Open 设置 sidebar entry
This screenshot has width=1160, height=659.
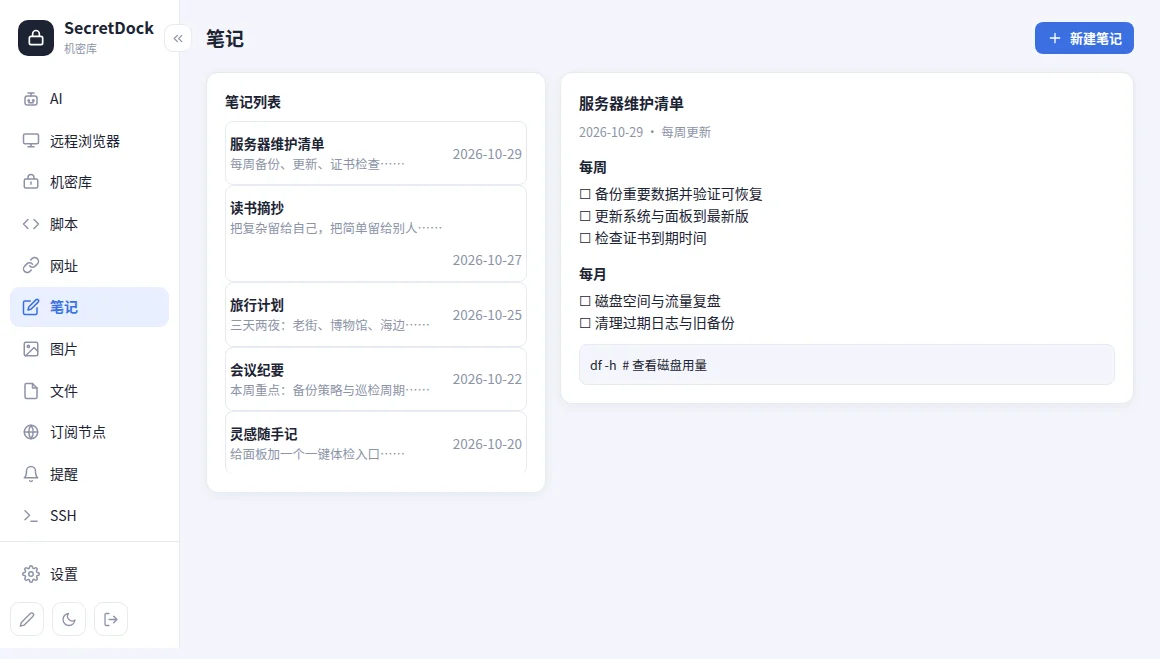click(x=90, y=574)
